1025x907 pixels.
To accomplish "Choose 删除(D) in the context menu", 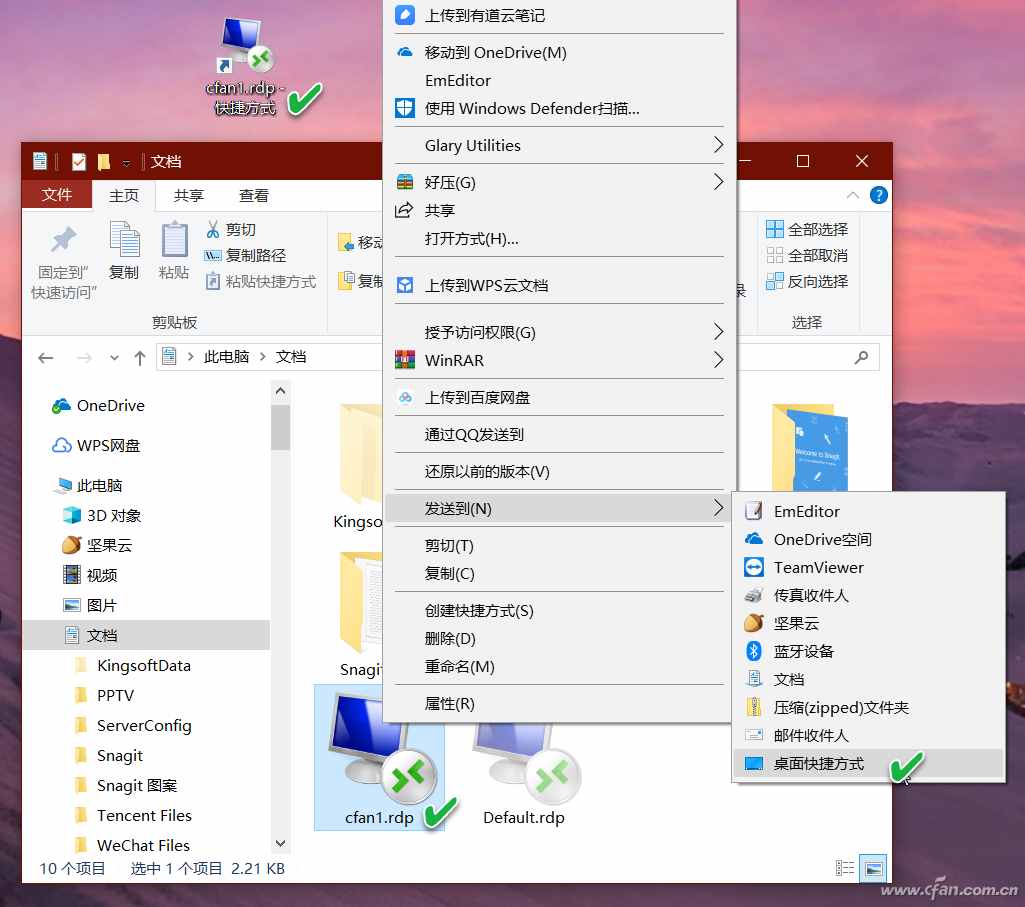I will (560, 639).
